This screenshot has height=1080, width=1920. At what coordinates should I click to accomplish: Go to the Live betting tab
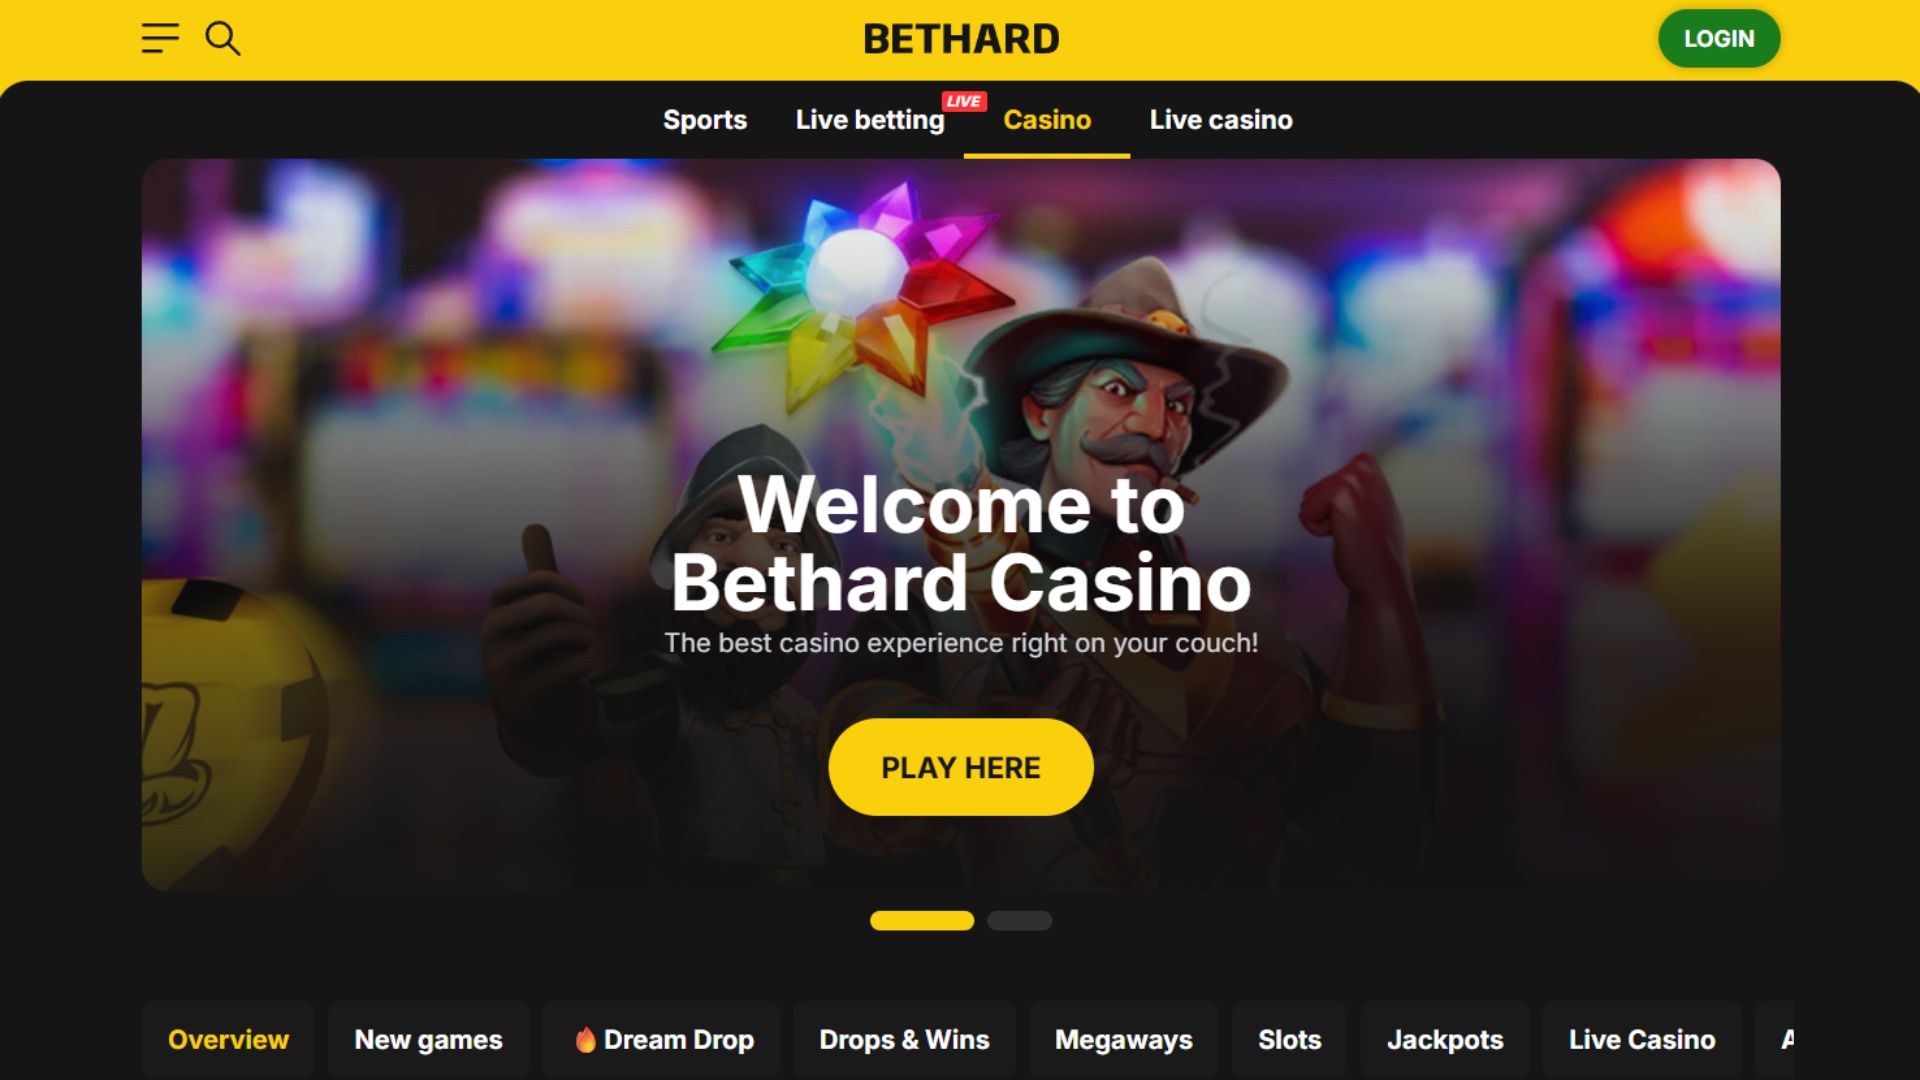[x=870, y=120]
